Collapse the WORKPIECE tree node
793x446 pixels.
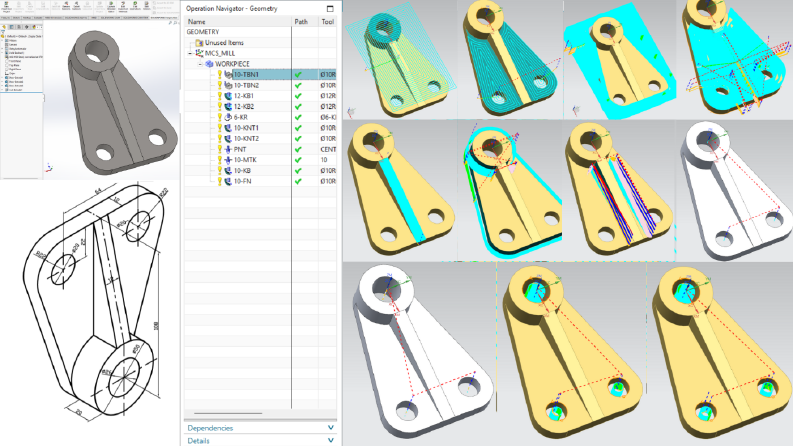(200, 64)
